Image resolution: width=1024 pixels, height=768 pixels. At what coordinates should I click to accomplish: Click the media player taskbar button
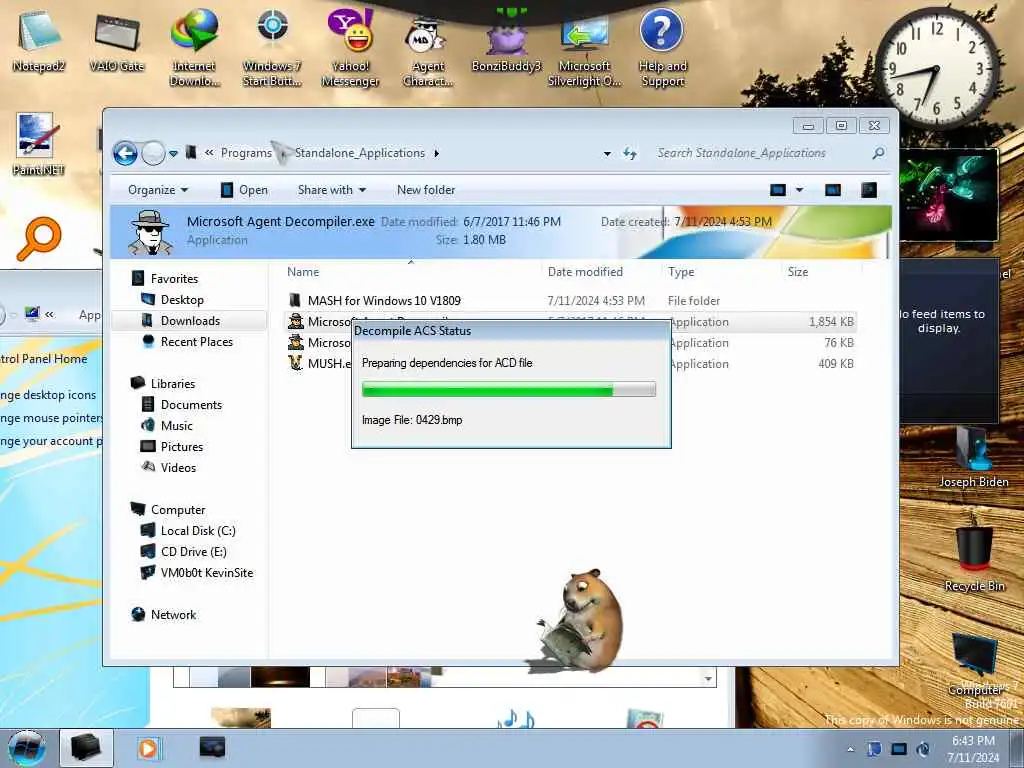click(x=148, y=748)
